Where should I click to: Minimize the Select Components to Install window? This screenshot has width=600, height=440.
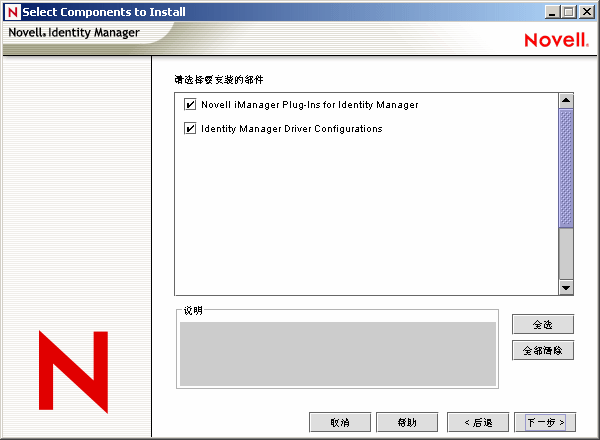(552, 12)
